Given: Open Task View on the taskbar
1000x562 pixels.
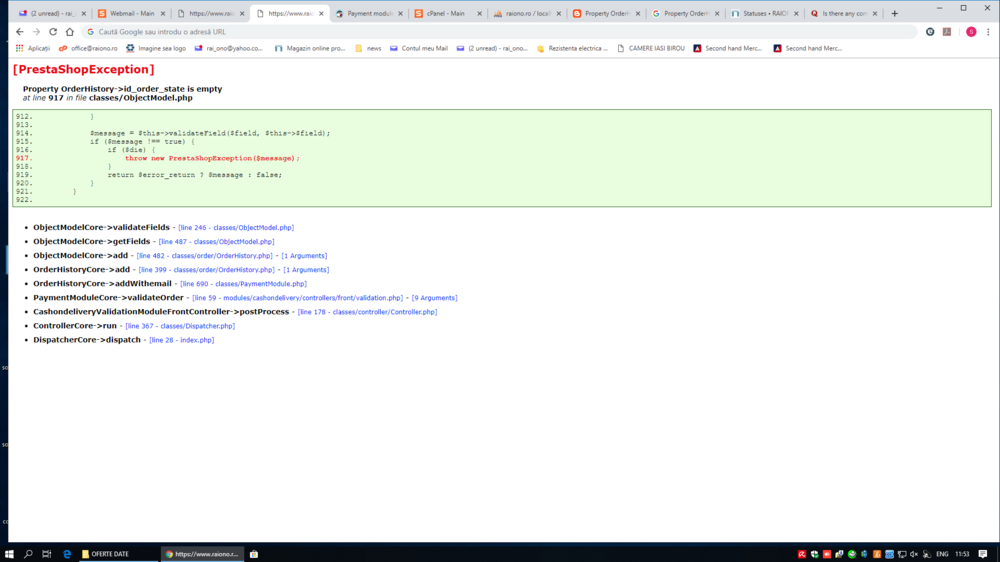Looking at the screenshot, I should 47,554.
